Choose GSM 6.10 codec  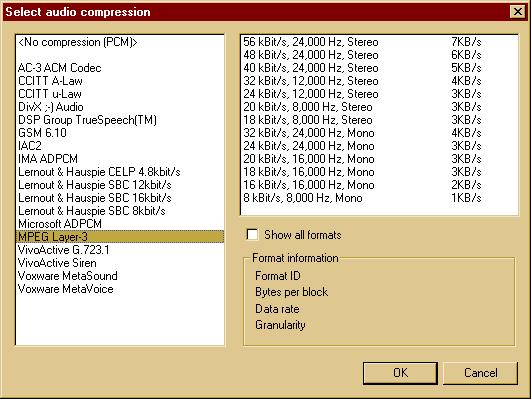tap(120, 133)
